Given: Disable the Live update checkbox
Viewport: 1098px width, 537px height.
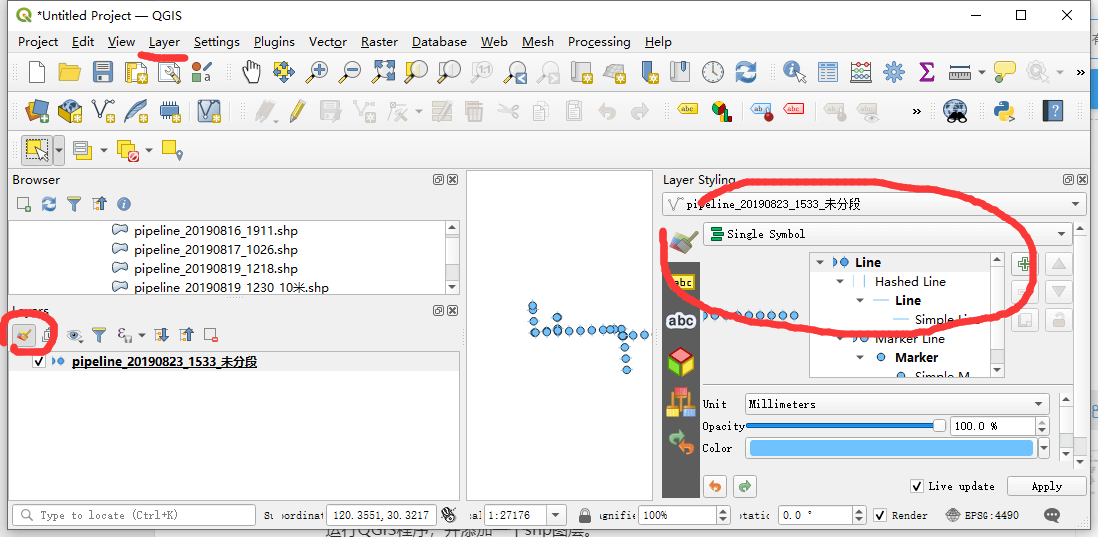Looking at the screenshot, I should click(x=917, y=486).
